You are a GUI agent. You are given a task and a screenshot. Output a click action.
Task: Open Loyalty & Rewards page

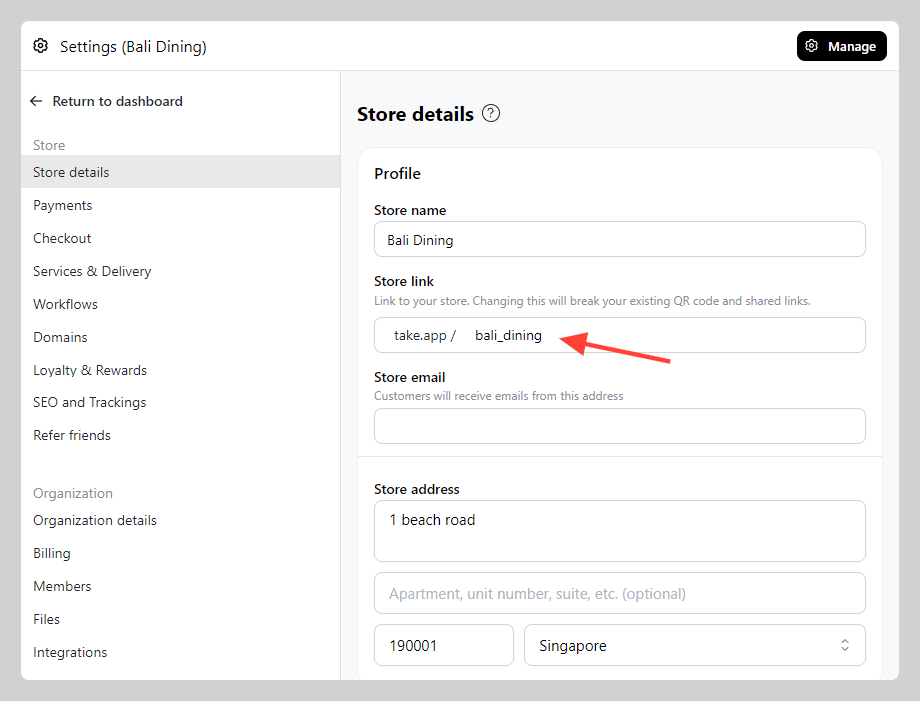click(x=181, y=370)
